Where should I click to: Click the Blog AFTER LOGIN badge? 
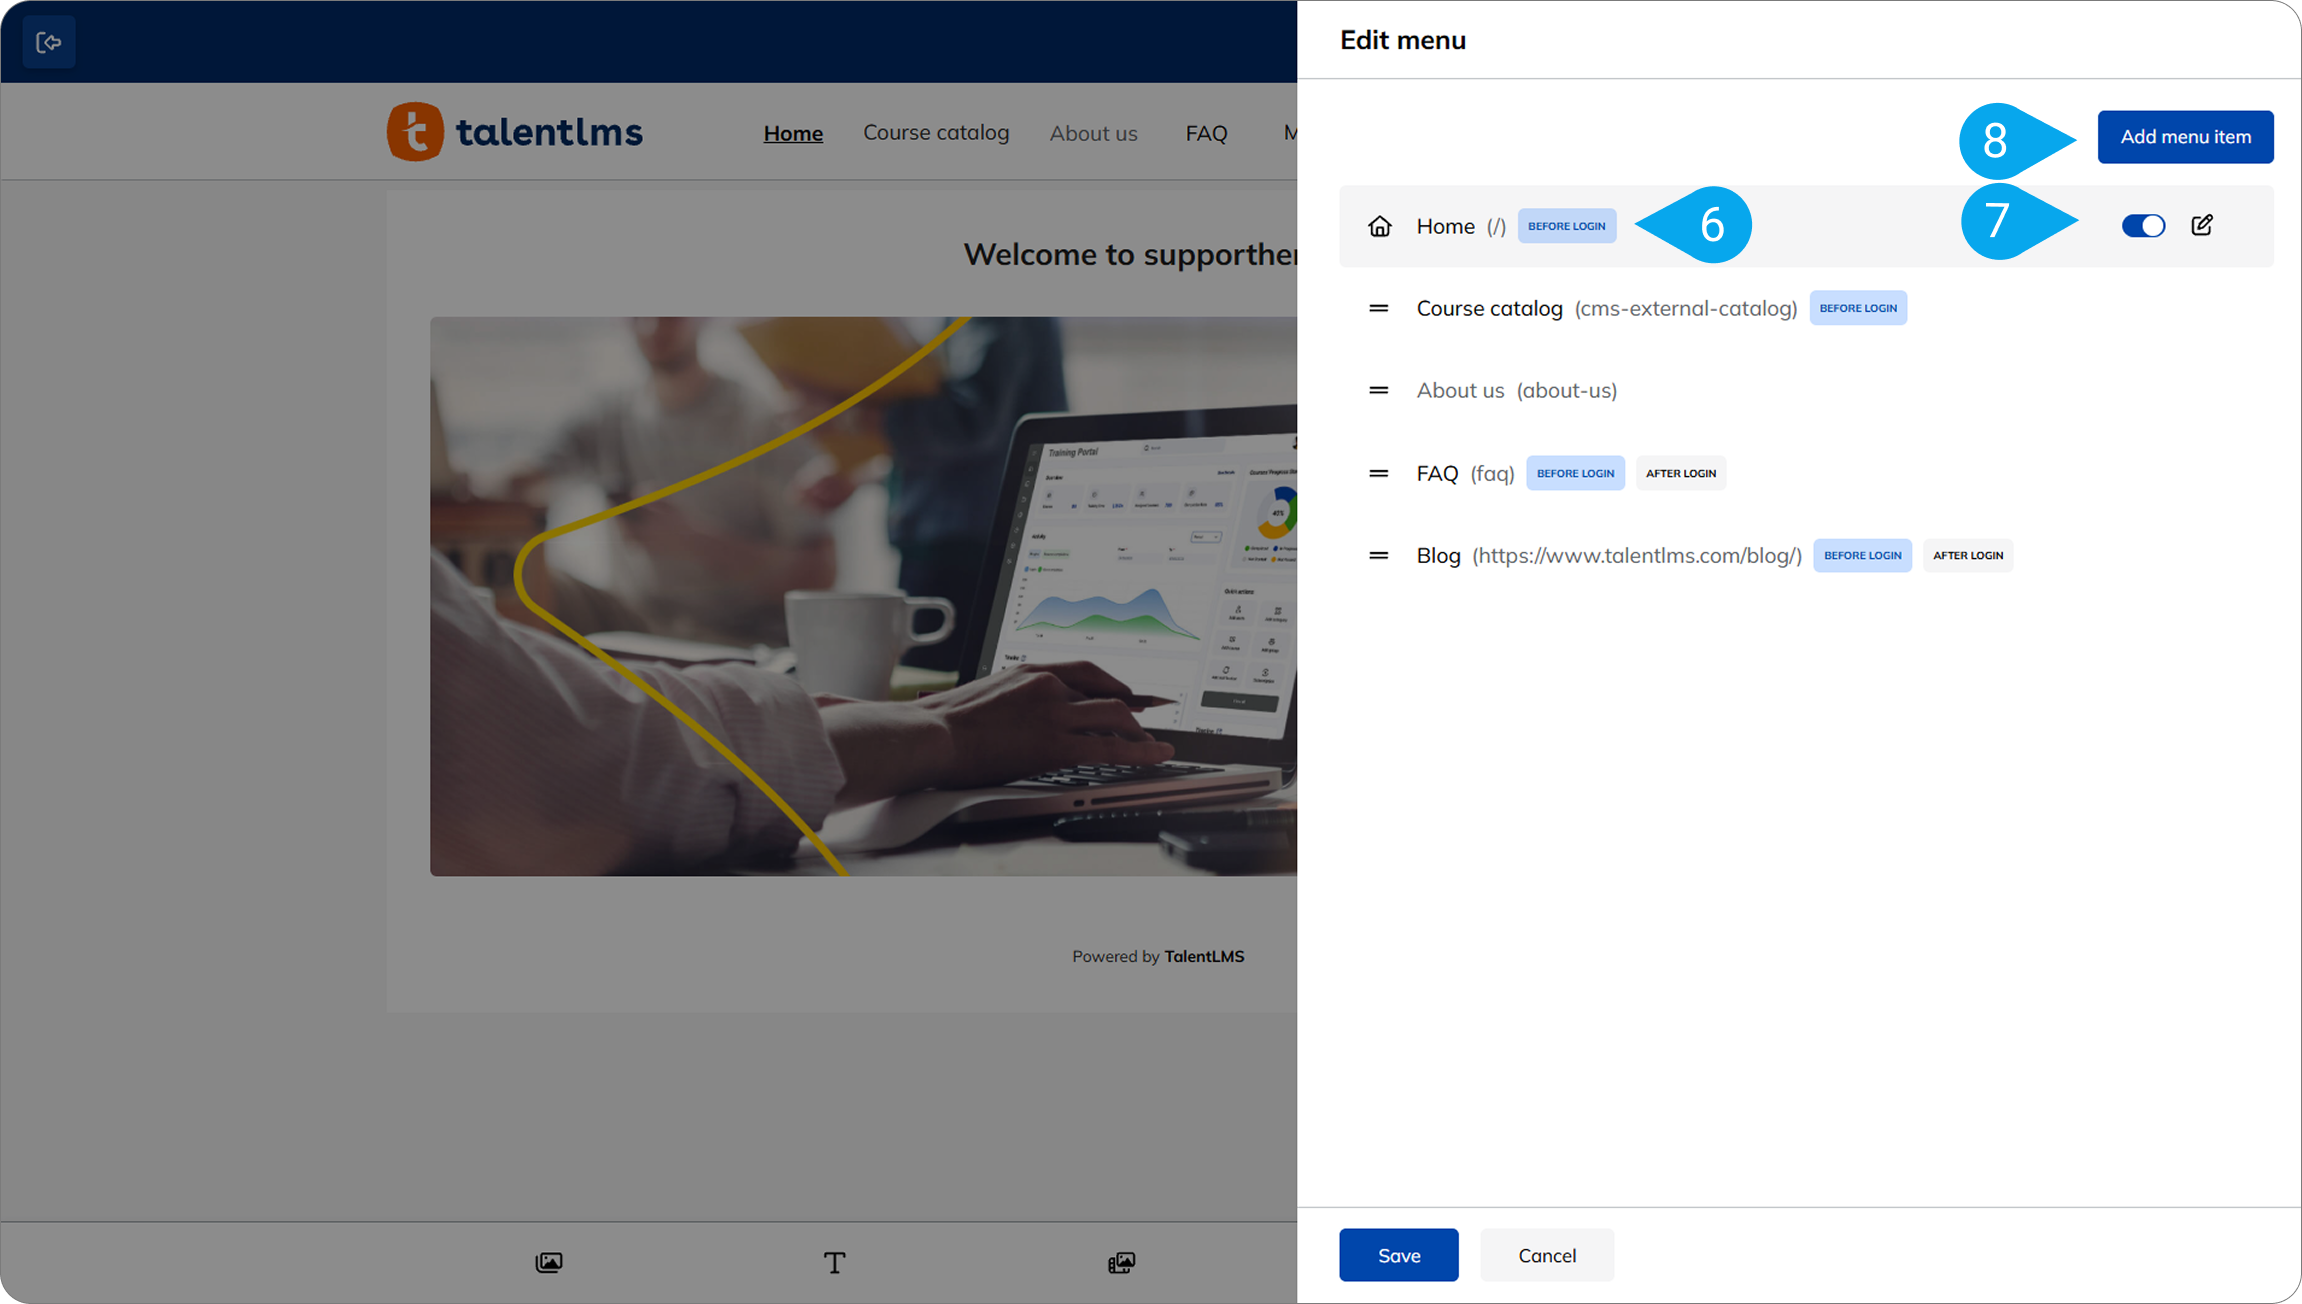[1967, 555]
